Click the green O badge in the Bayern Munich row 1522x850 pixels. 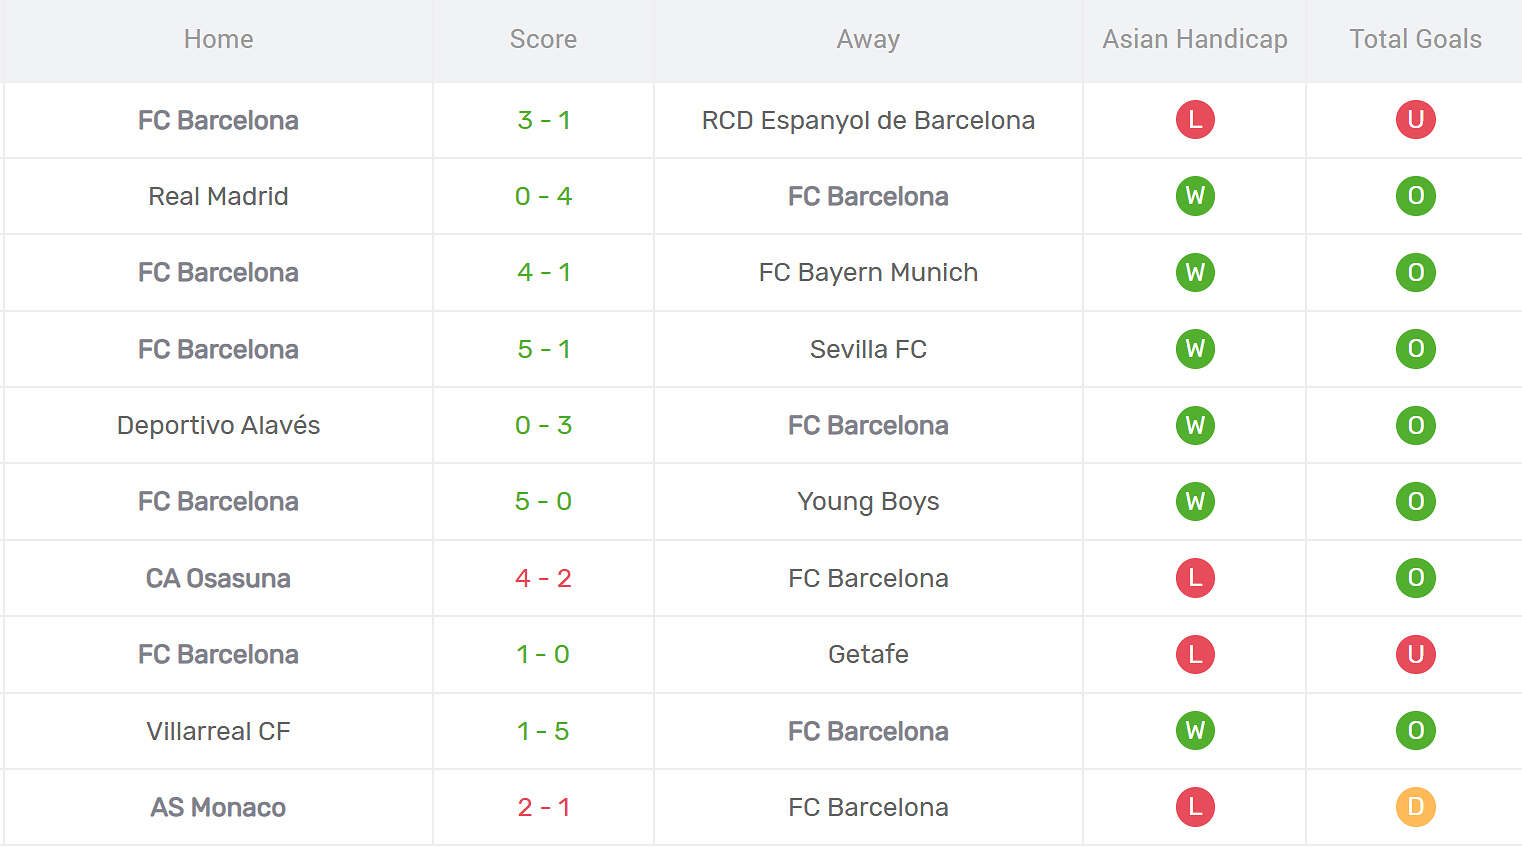(x=1415, y=272)
